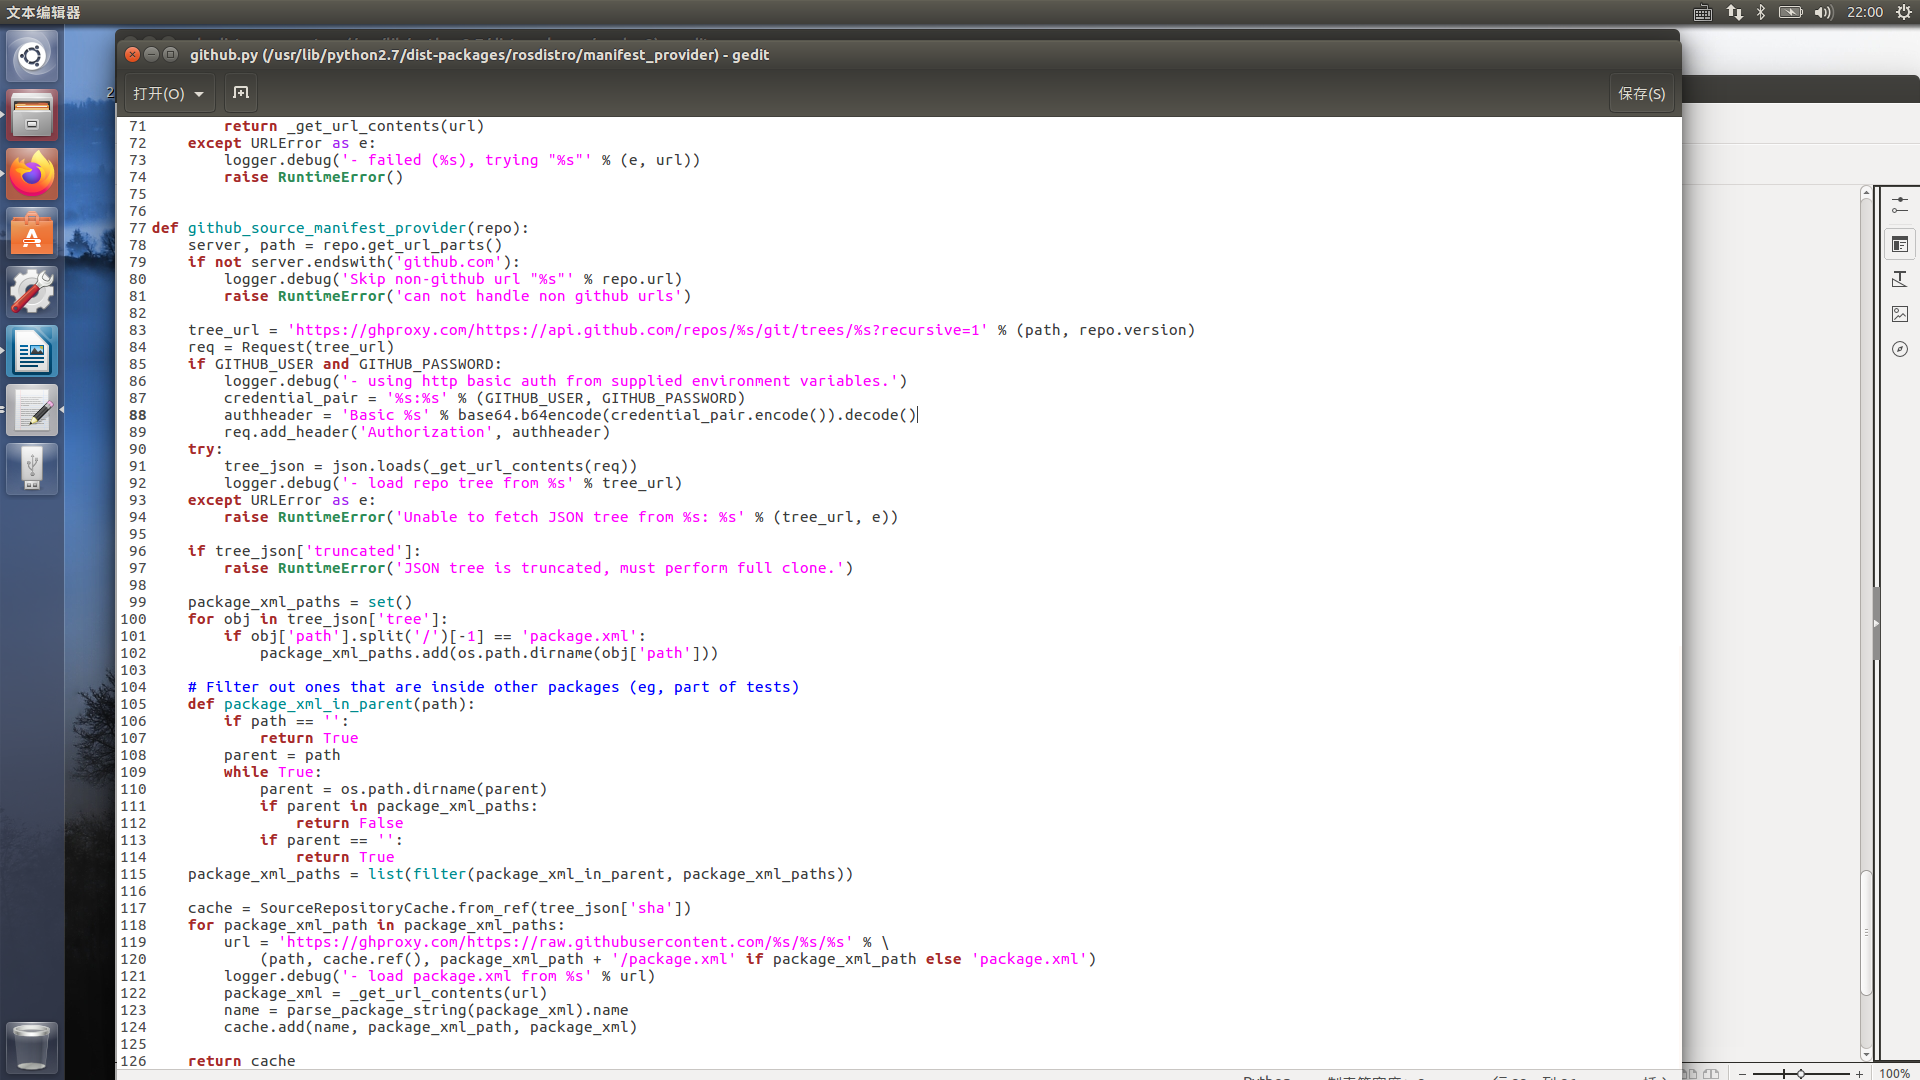Switch to LibreOffice Writer in dock
1920x1080 pixels.
pyautogui.click(x=32, y=351)
